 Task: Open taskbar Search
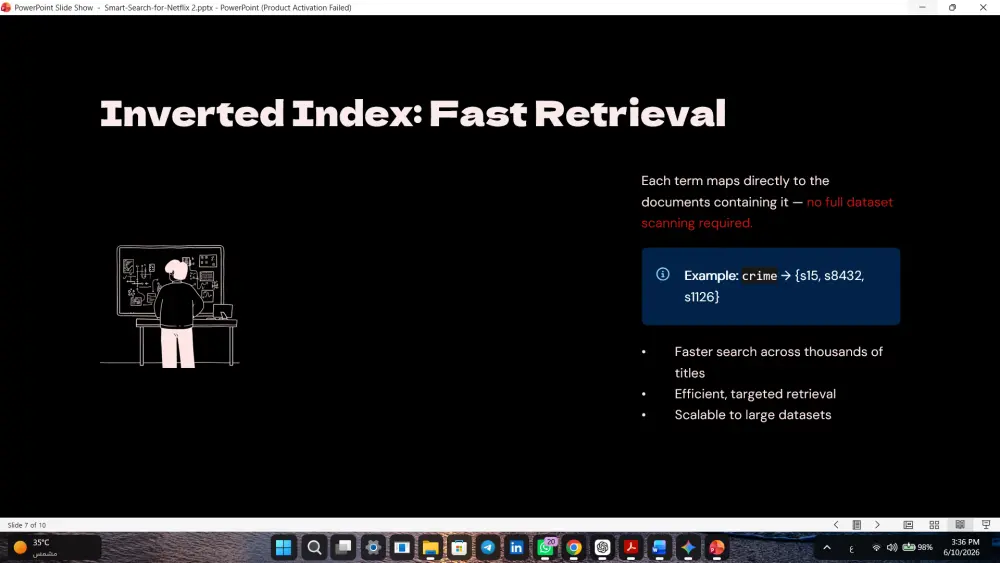click(314, 547)
